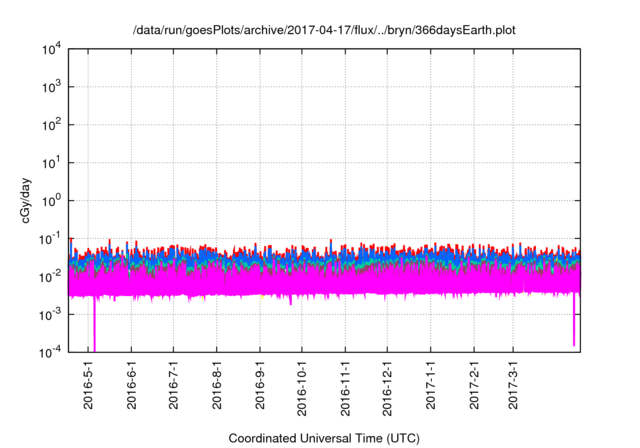This screenshot has width=640, height=448.
Task: Click the Coordinated Universal Time (UTC) axis label
Action: 325,438
